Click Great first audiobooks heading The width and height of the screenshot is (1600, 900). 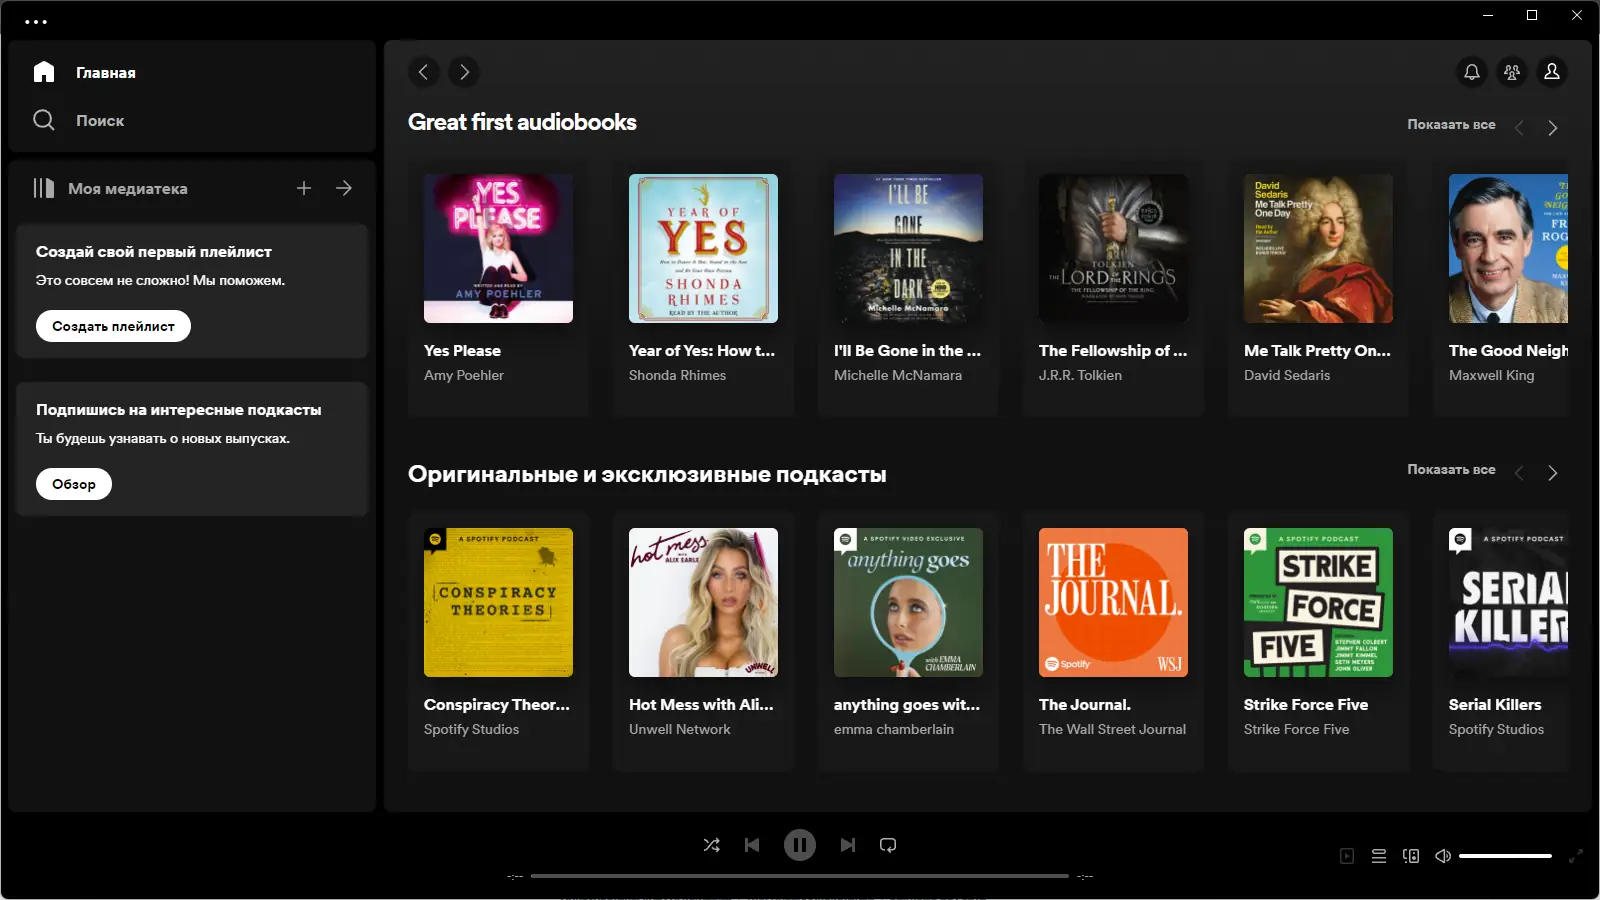click(522, 122)
